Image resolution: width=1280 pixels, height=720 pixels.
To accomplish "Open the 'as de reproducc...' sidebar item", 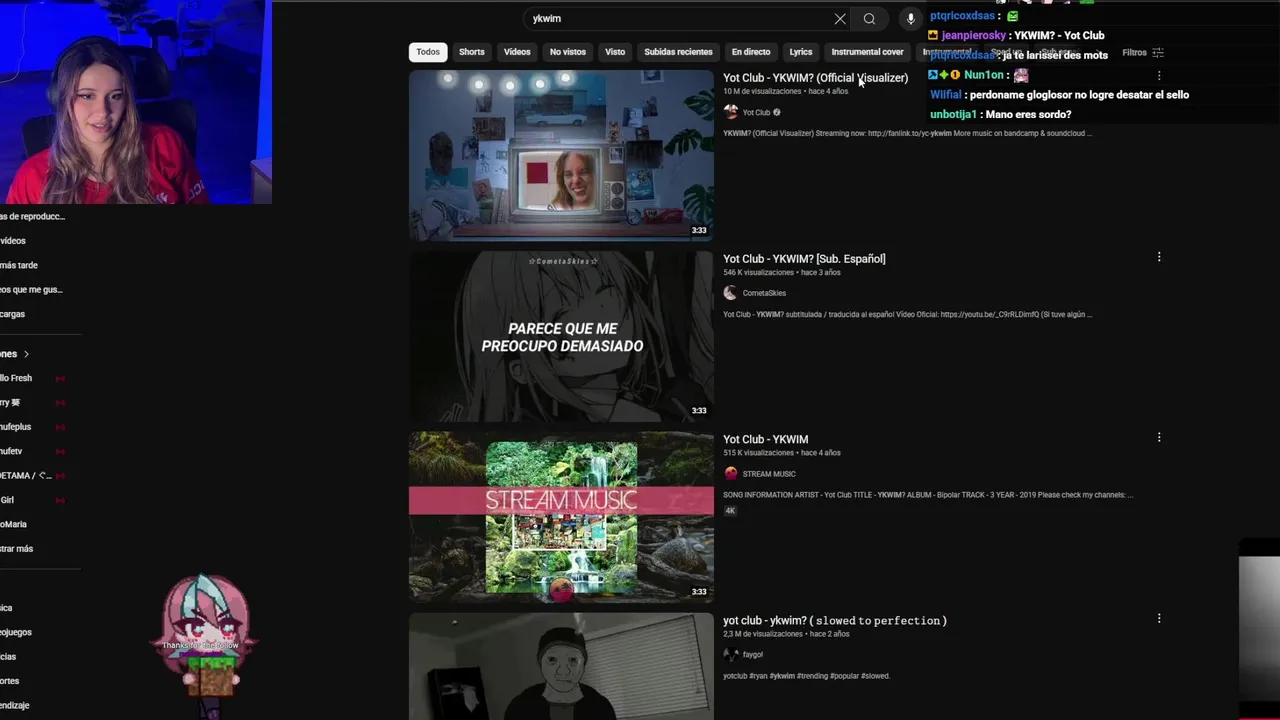I will click(x=33, y=216).
